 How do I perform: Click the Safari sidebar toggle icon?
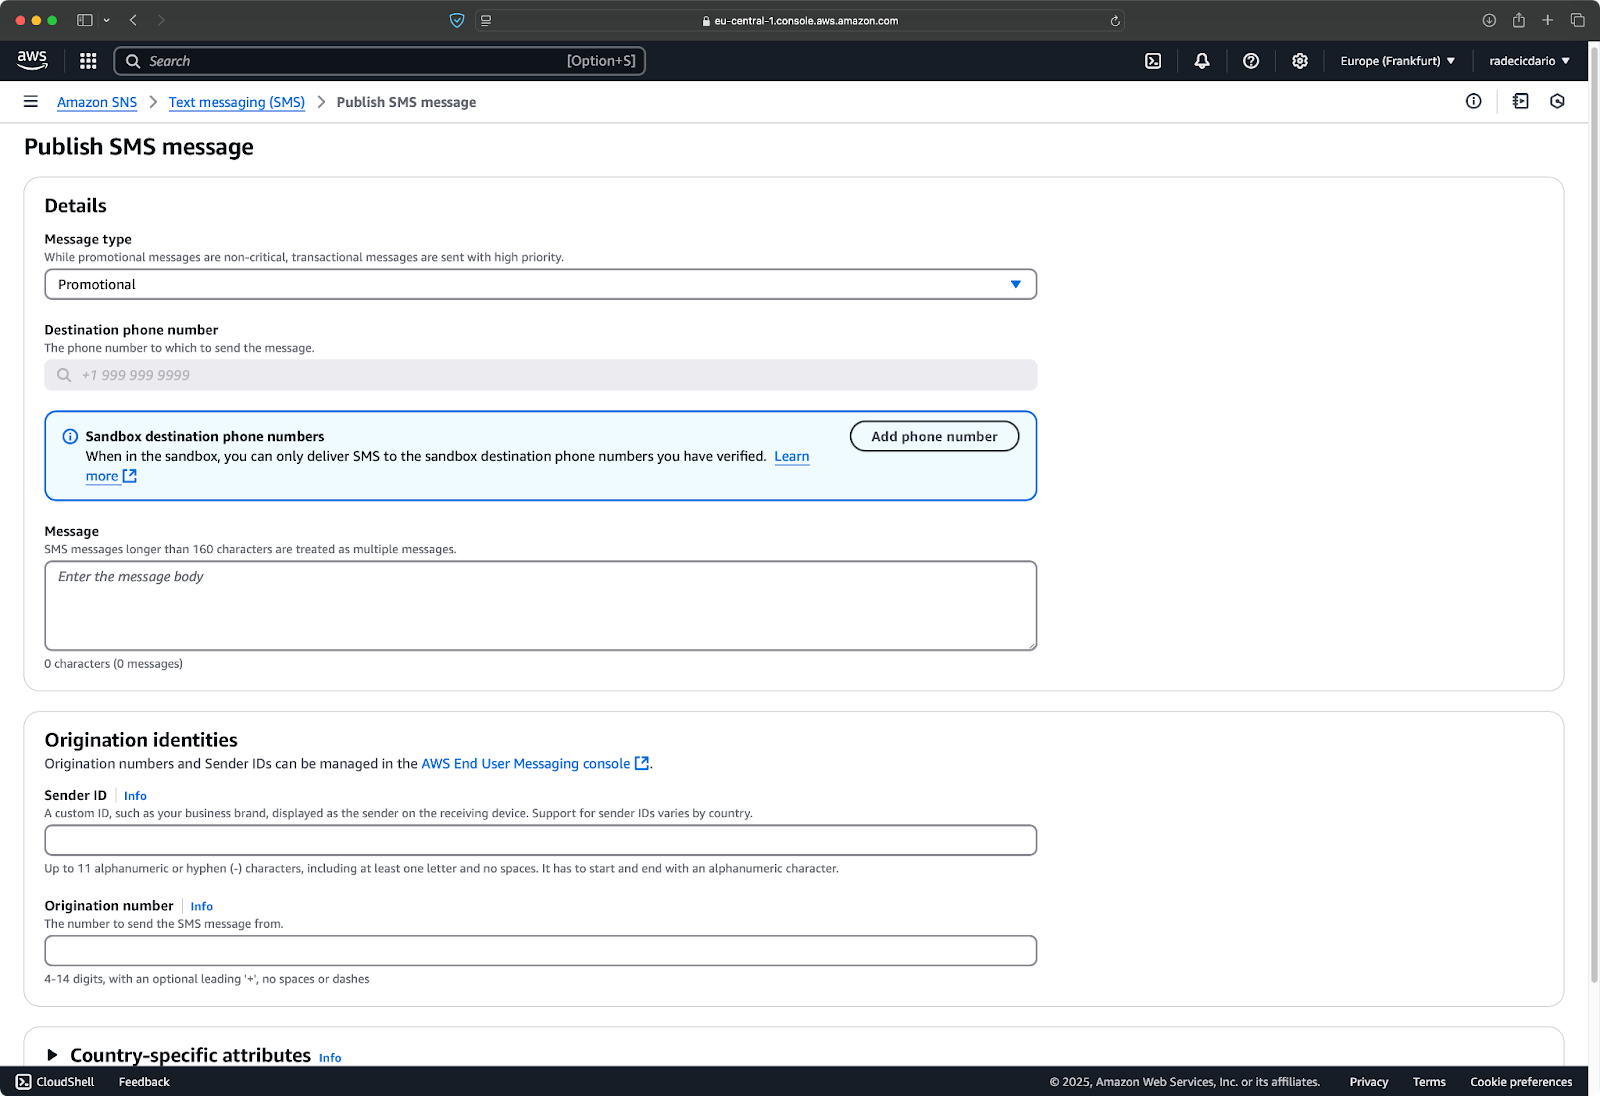pyautogui.click(x=85, y=20)
